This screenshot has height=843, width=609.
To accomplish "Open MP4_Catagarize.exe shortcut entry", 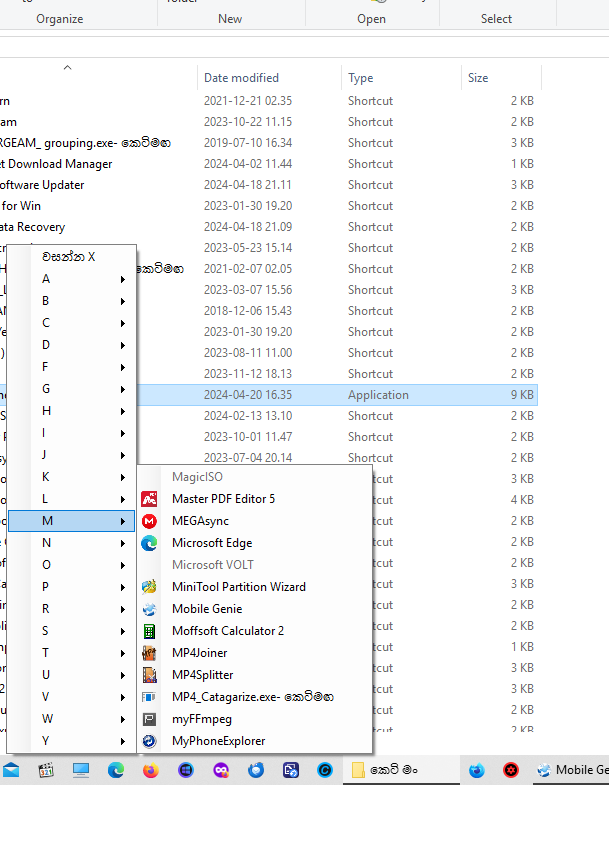I will [254, 697].
